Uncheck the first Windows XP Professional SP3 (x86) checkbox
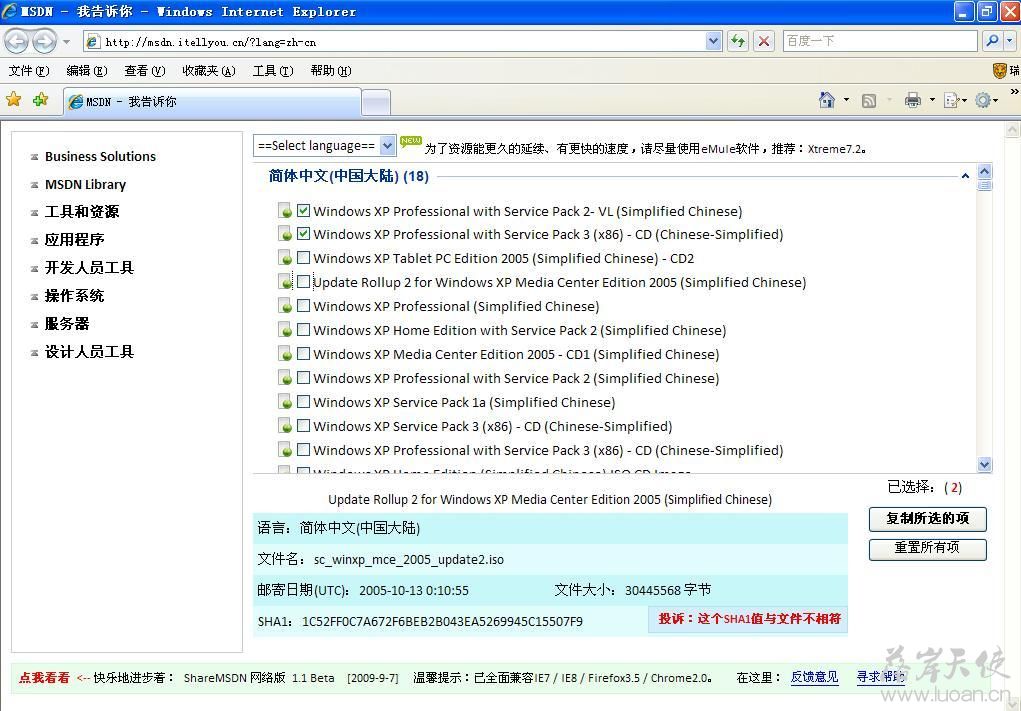 [303, 234]
